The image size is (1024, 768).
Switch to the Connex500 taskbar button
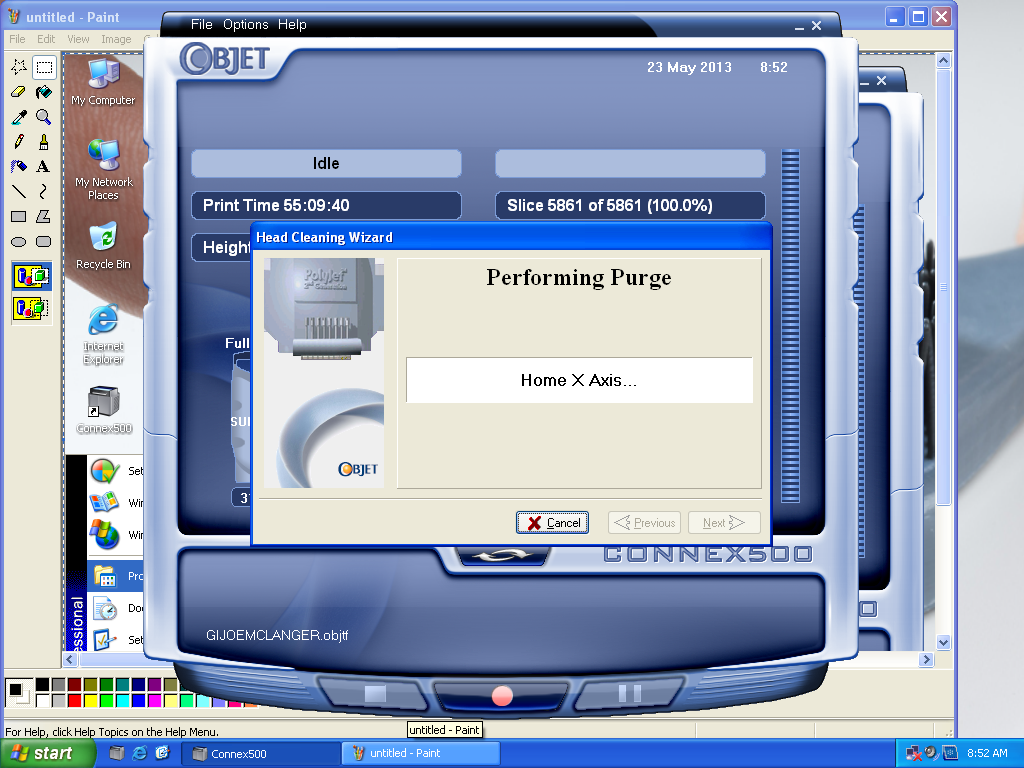tap(260, 754)
